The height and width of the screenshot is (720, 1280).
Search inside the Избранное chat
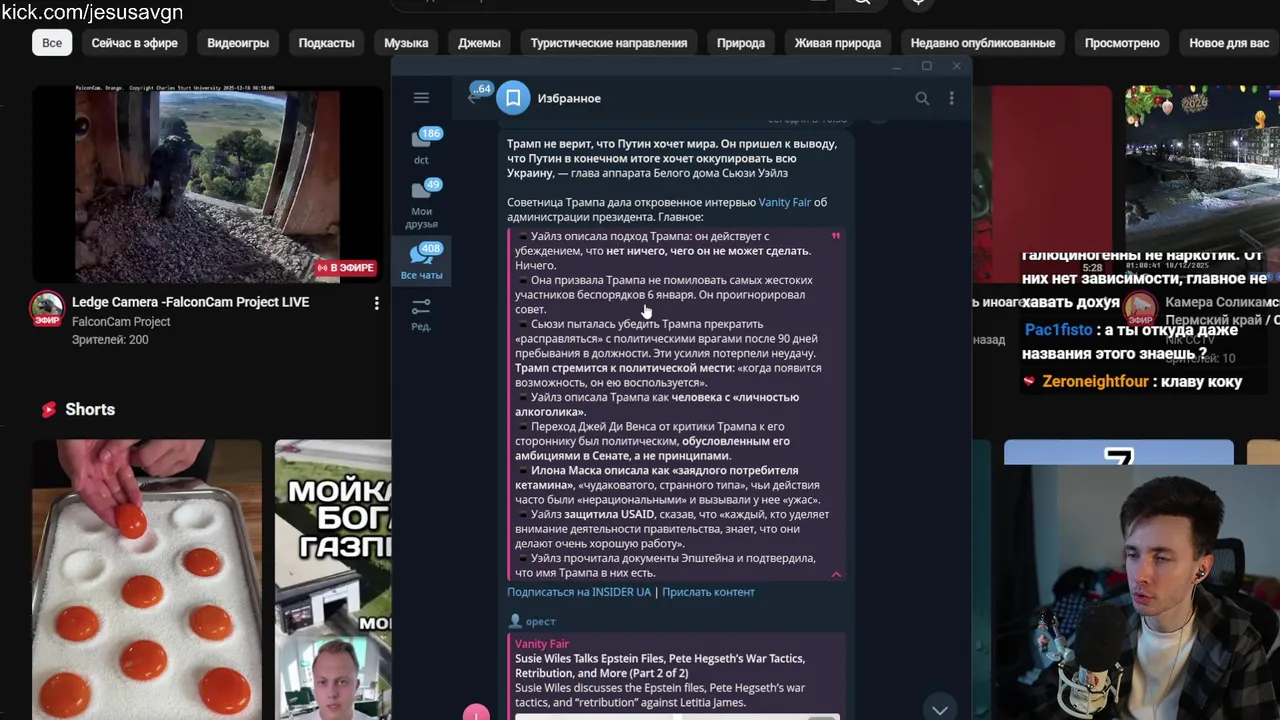[x=922, y=98]
